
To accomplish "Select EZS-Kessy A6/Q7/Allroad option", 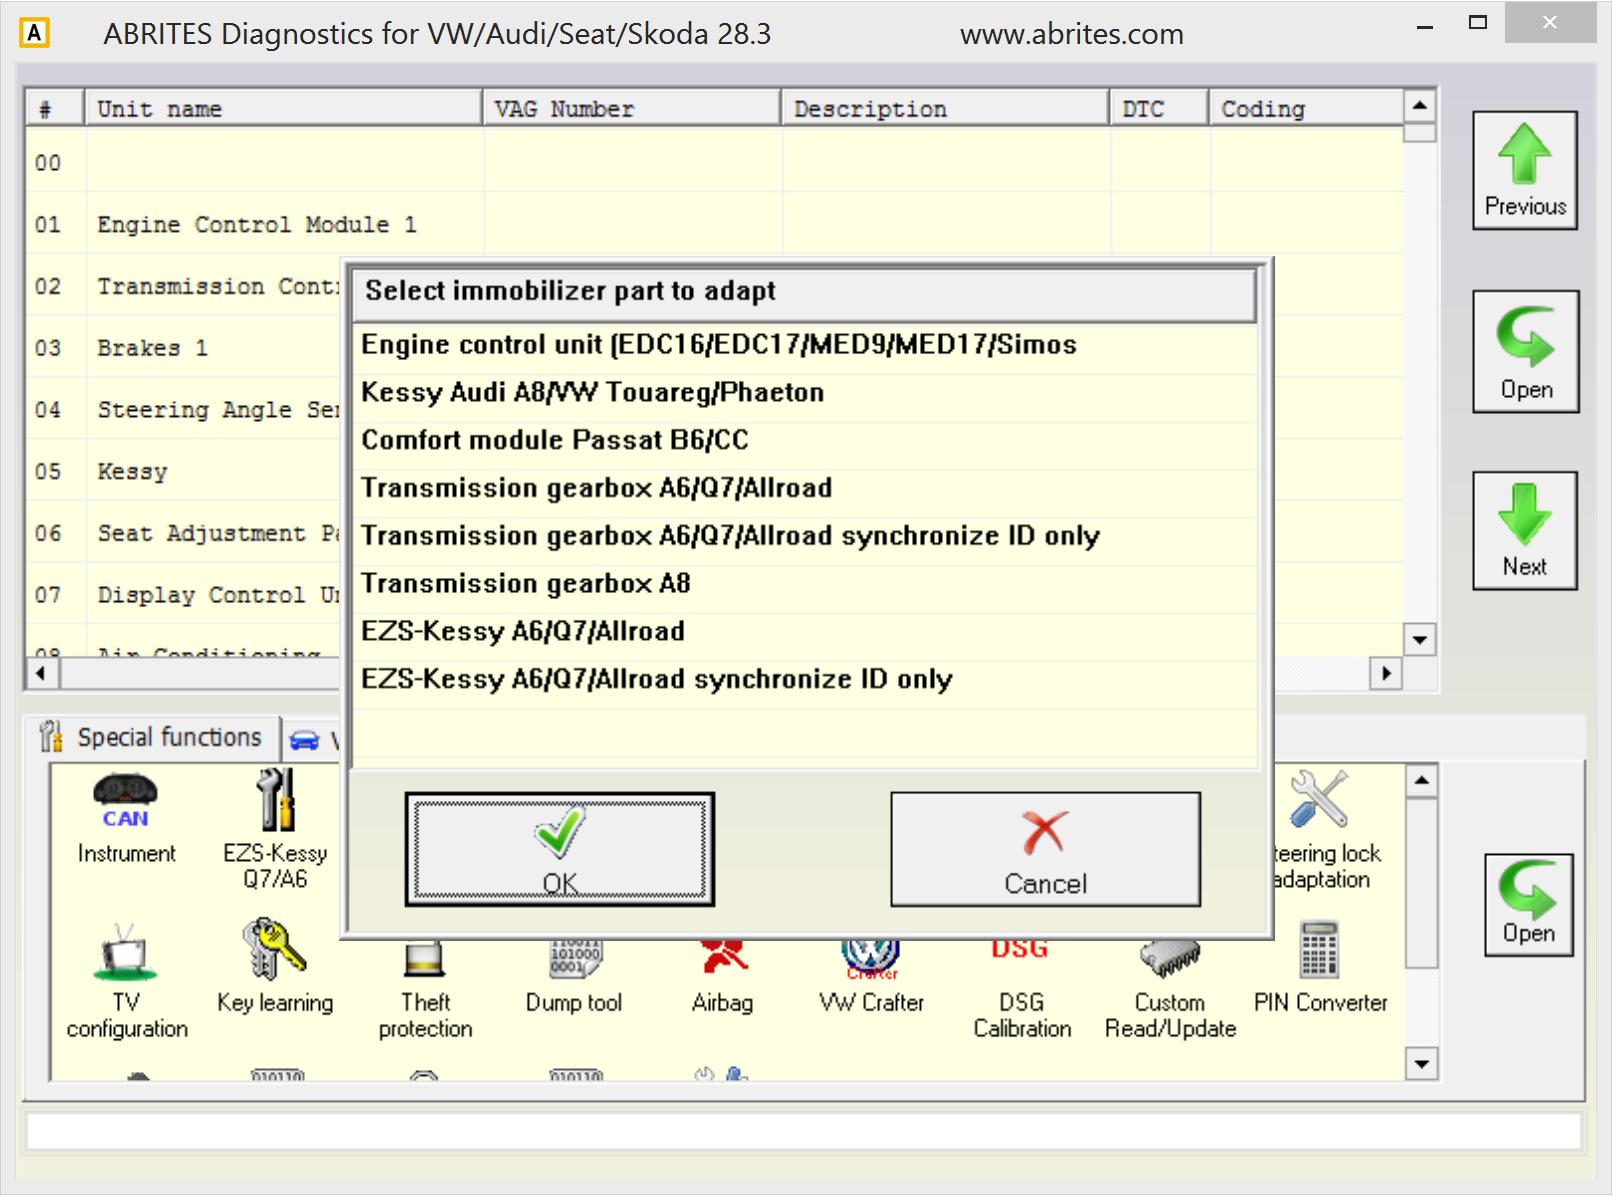I will click(x=804, y=633).
